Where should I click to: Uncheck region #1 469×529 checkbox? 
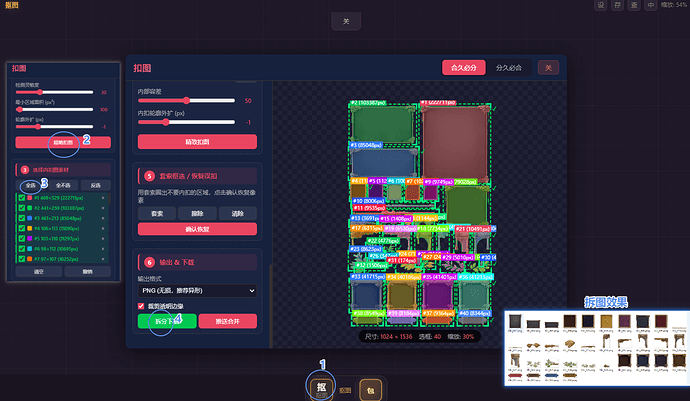coord(22,198)
